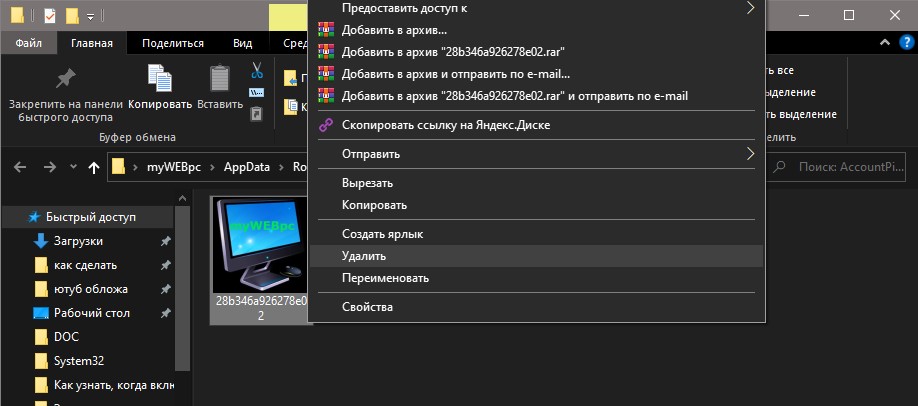The width and height of the screenshot is (918, 406).
Task: Click the WinRAR icon beside Добавить в архив...
Action: (325, 29)
